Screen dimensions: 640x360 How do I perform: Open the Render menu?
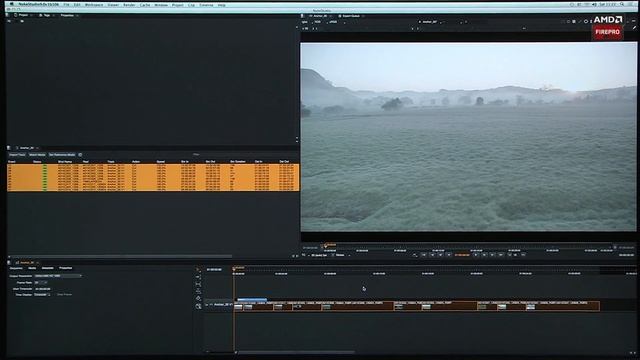click(129, 5)
